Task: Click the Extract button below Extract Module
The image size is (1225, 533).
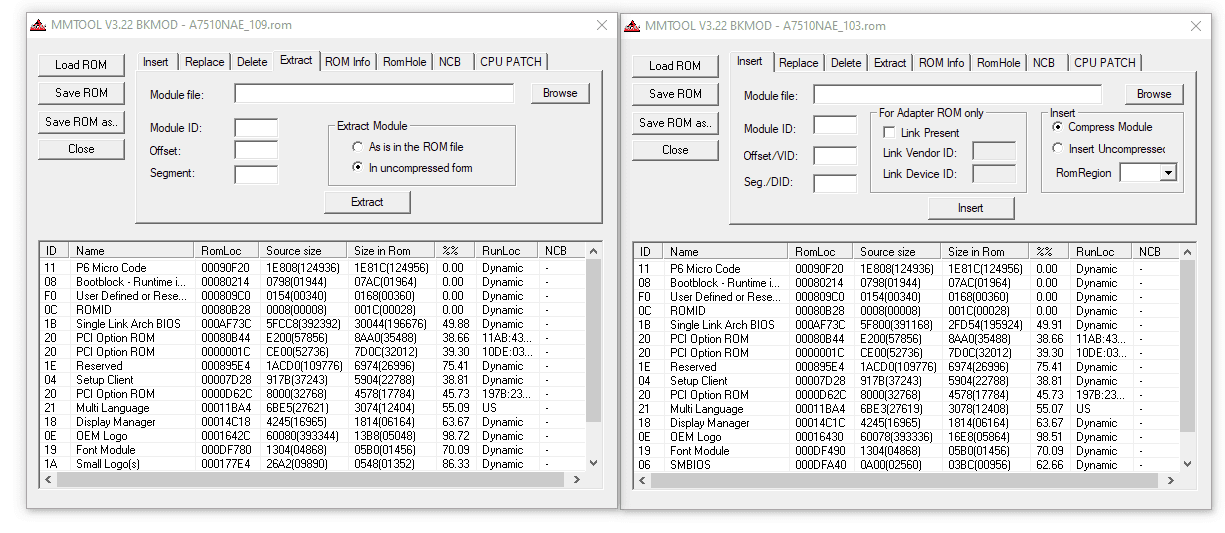Action: point(367,202)
